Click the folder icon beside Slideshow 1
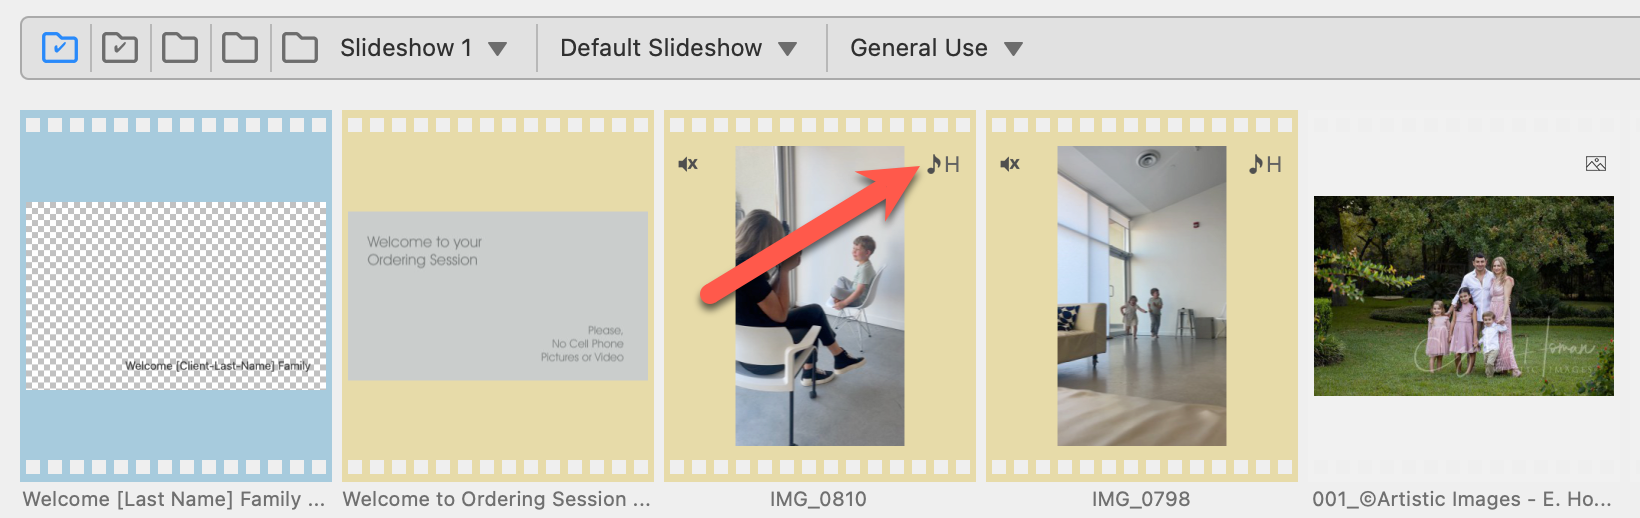Screen dimensions: 1640x518 [300, 48]
